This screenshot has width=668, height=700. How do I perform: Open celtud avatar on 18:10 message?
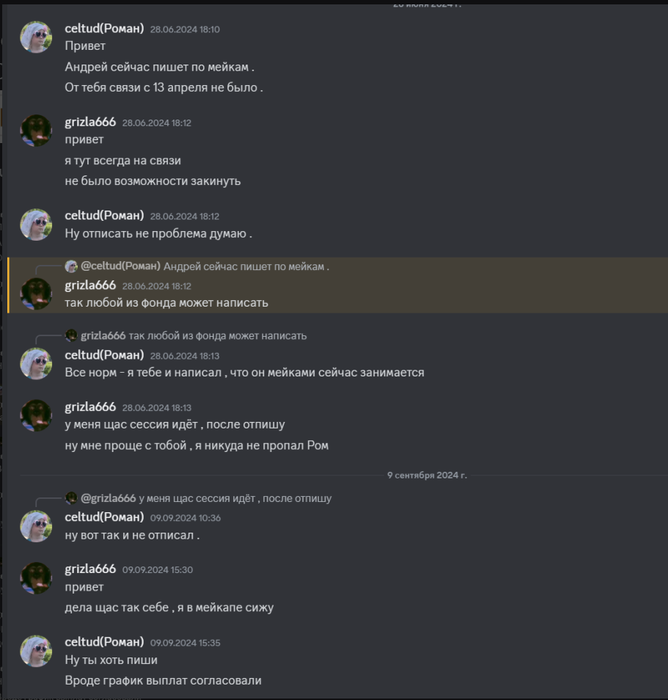coord(36,37)
